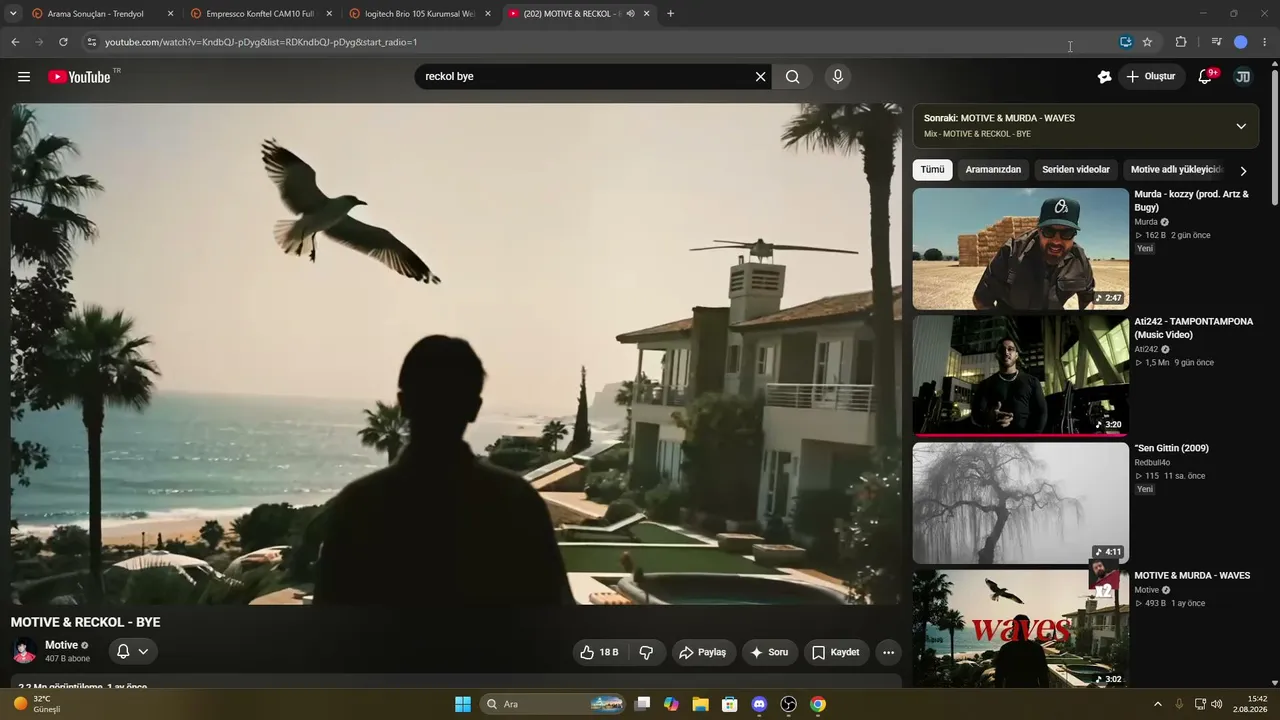Screen dimensions: 1280x720
Task: Show hidden system tray icons chevron
Action: pos(1158,704)
